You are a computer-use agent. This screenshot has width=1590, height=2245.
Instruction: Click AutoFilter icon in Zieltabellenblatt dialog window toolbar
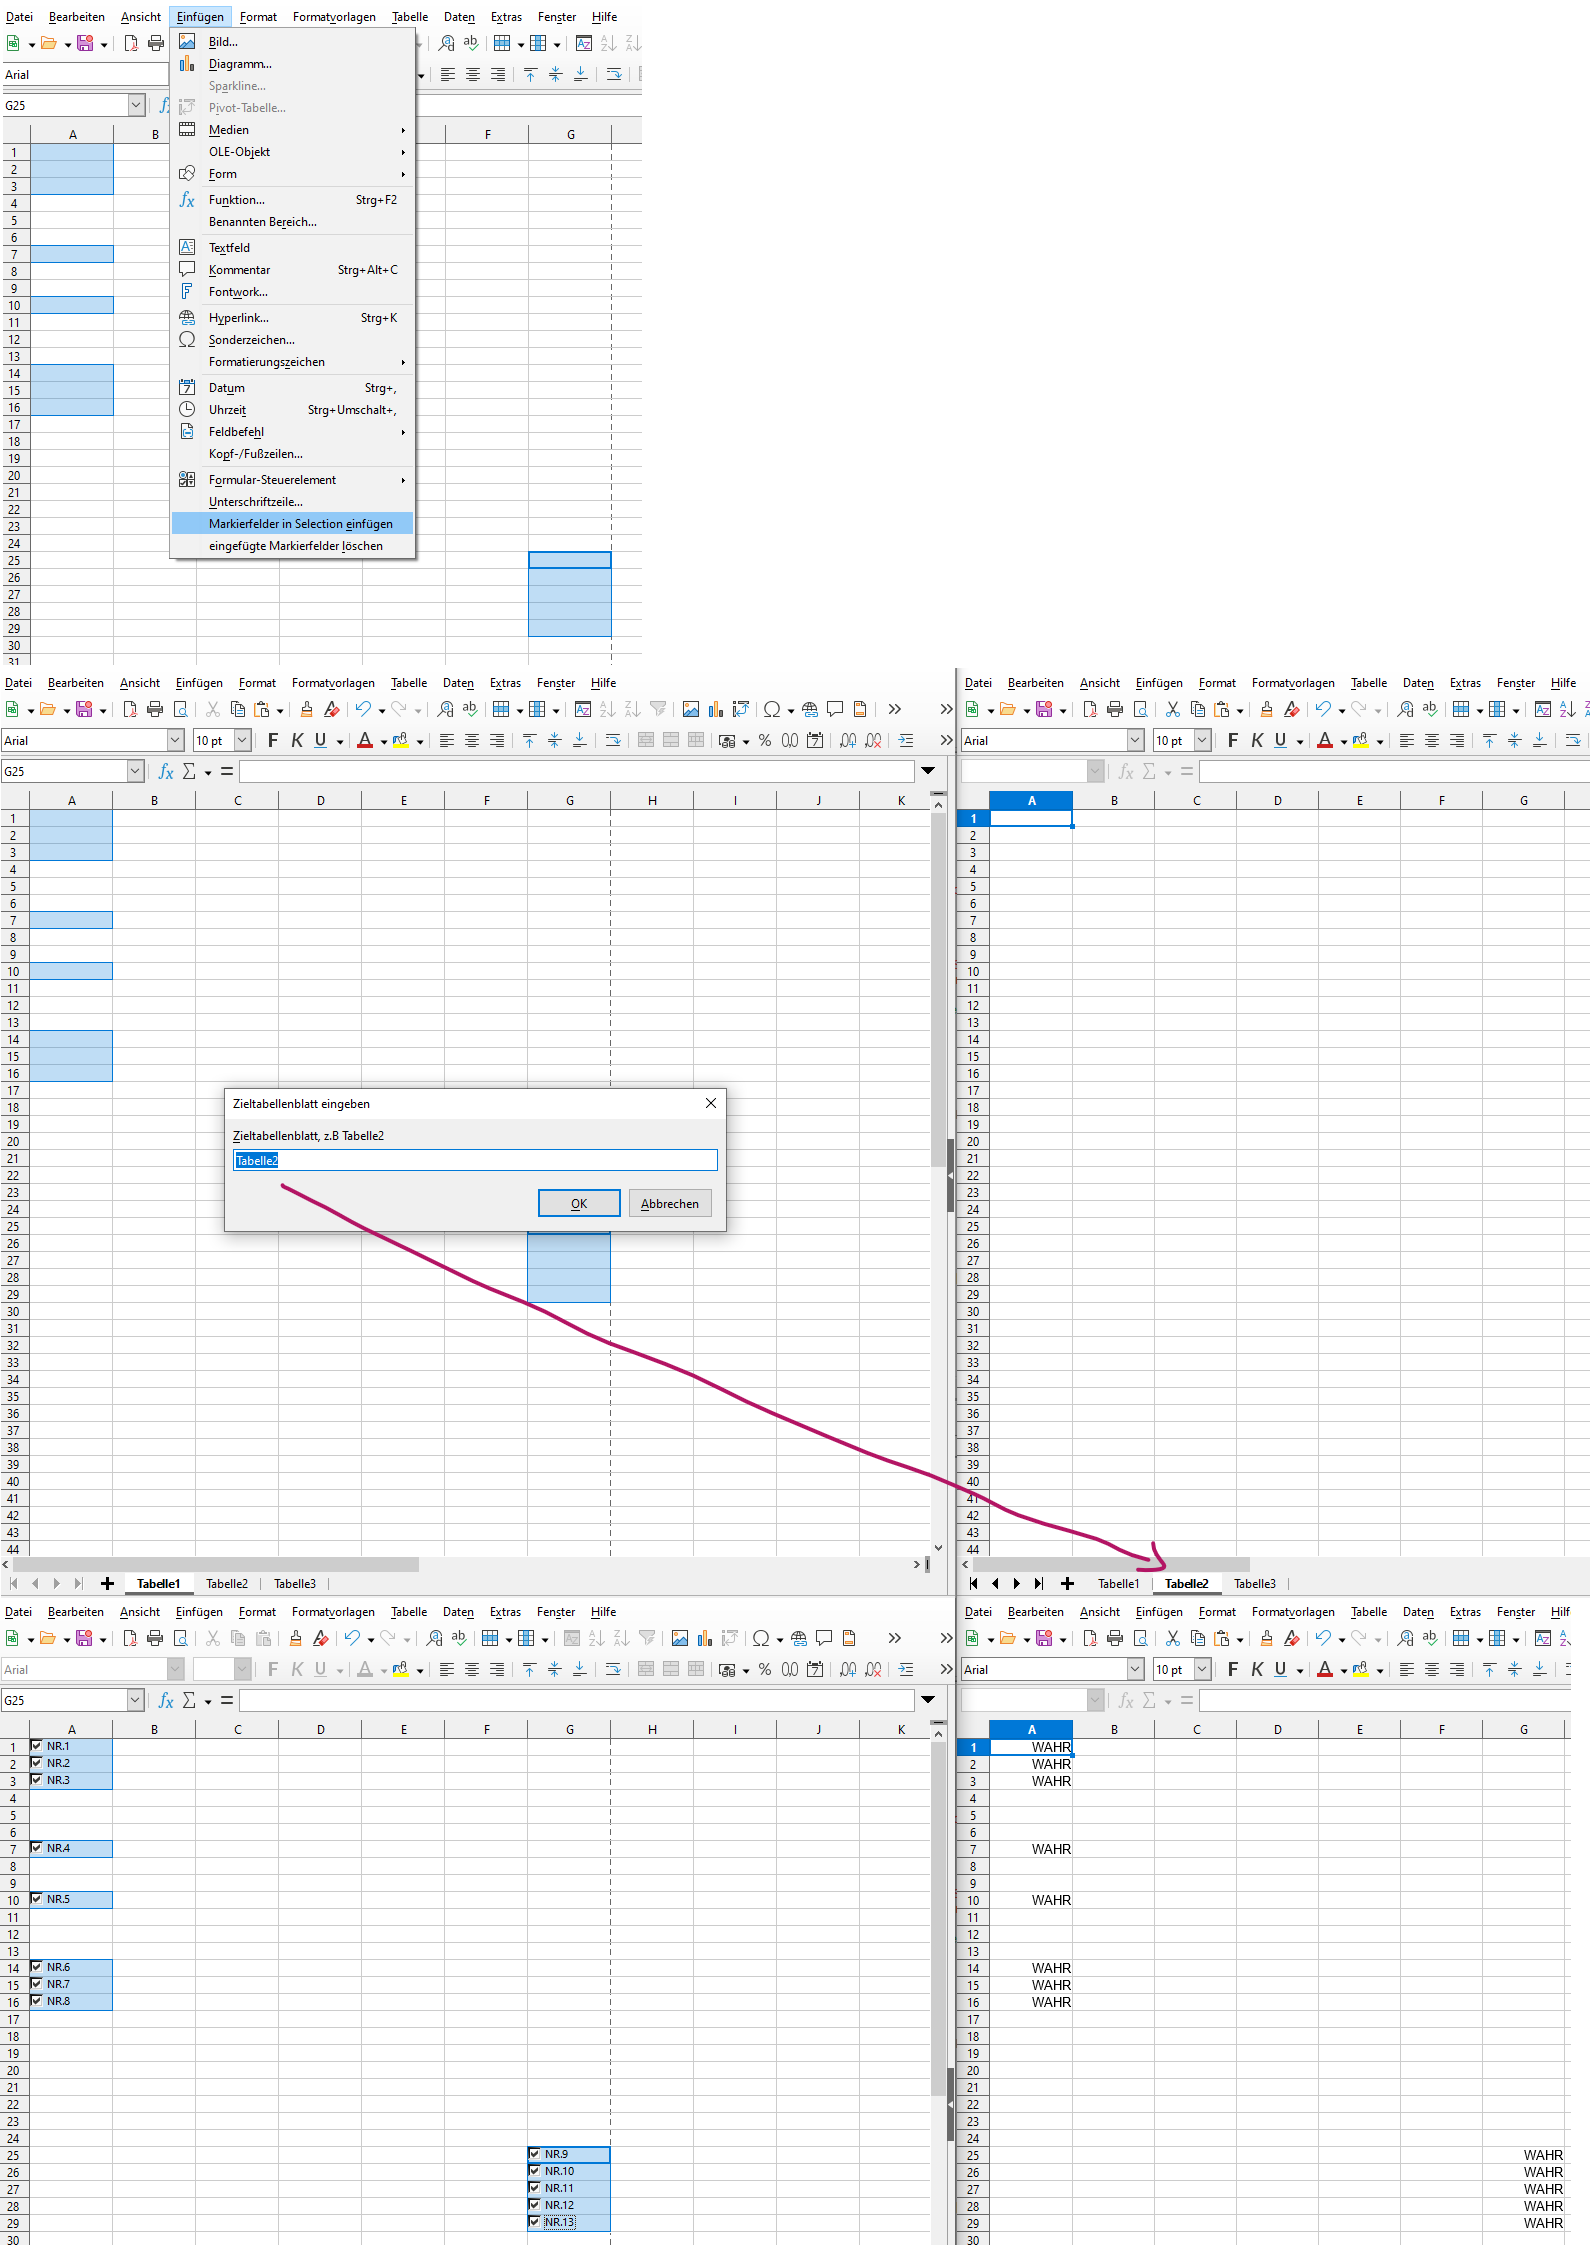[x=658, y=709]
